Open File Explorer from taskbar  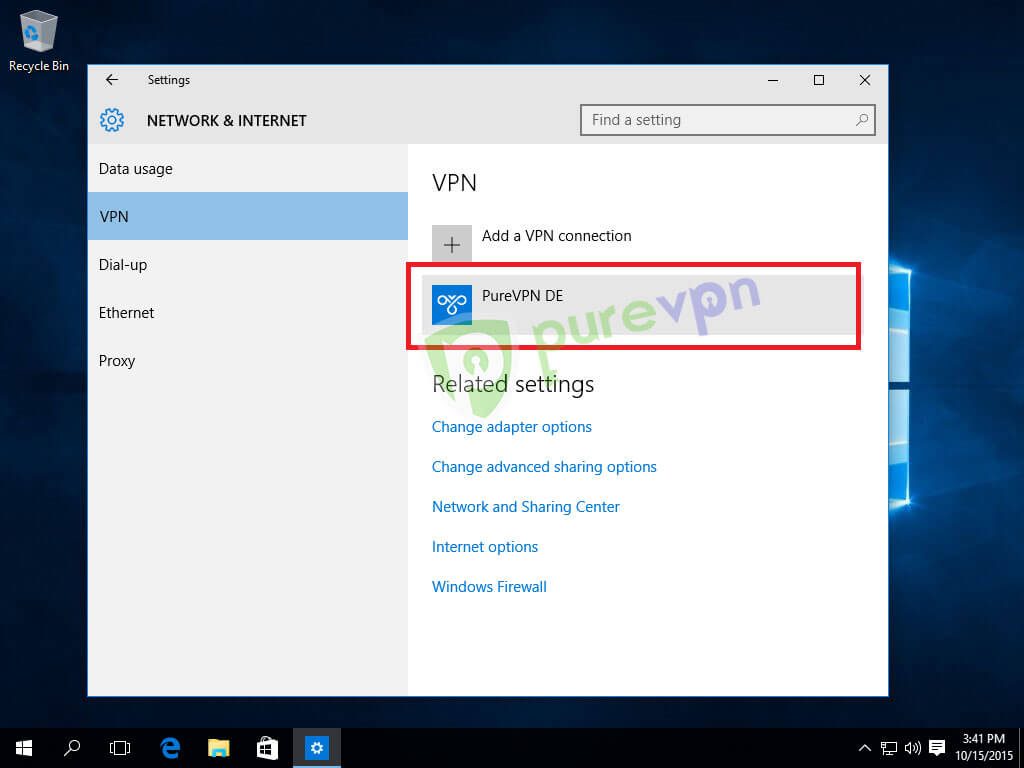click(x=219, y=748)
